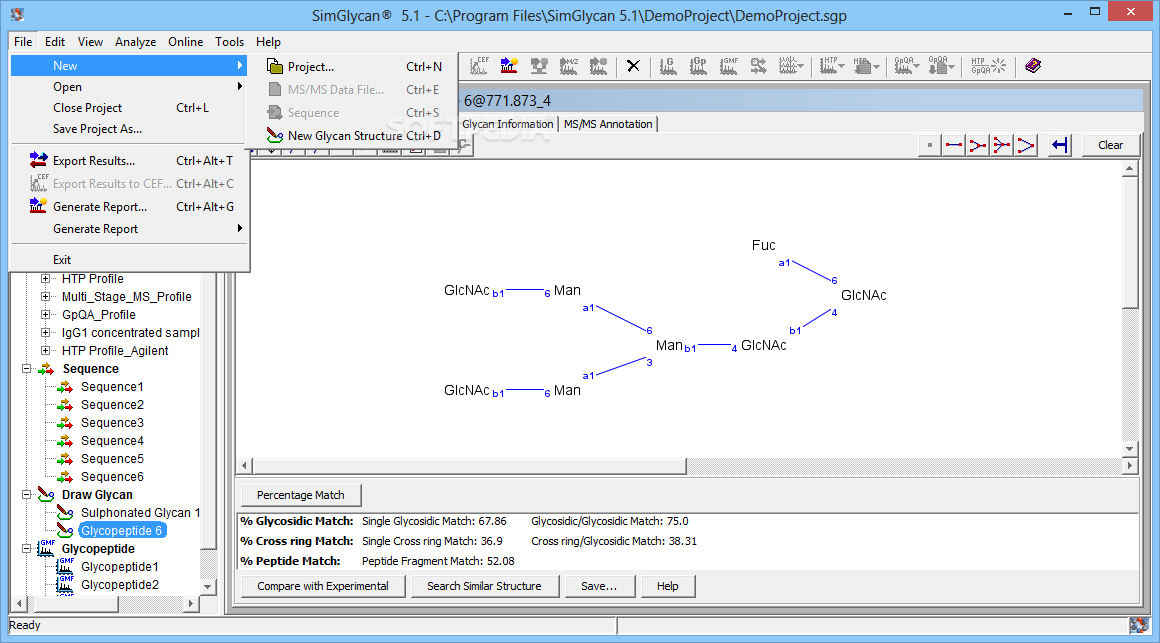Click the black X delete toolbar icon

pos(633,66)
